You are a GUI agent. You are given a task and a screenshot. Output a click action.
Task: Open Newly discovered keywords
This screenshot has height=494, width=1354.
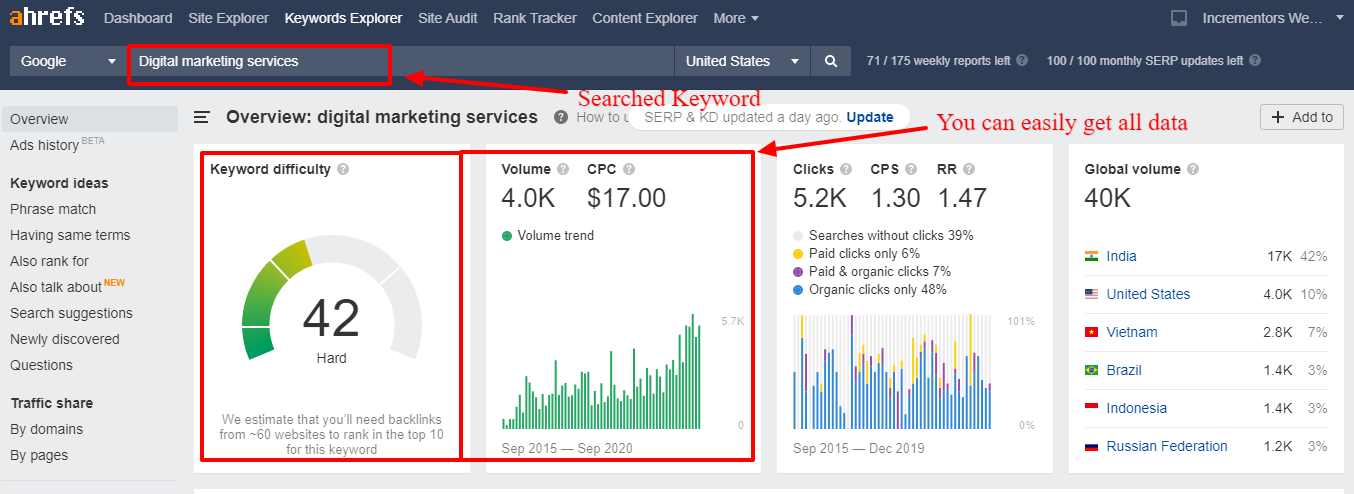(65, 339)
